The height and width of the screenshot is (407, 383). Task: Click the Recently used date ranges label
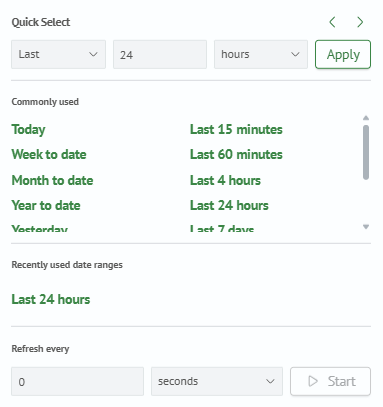coord(67,265)
